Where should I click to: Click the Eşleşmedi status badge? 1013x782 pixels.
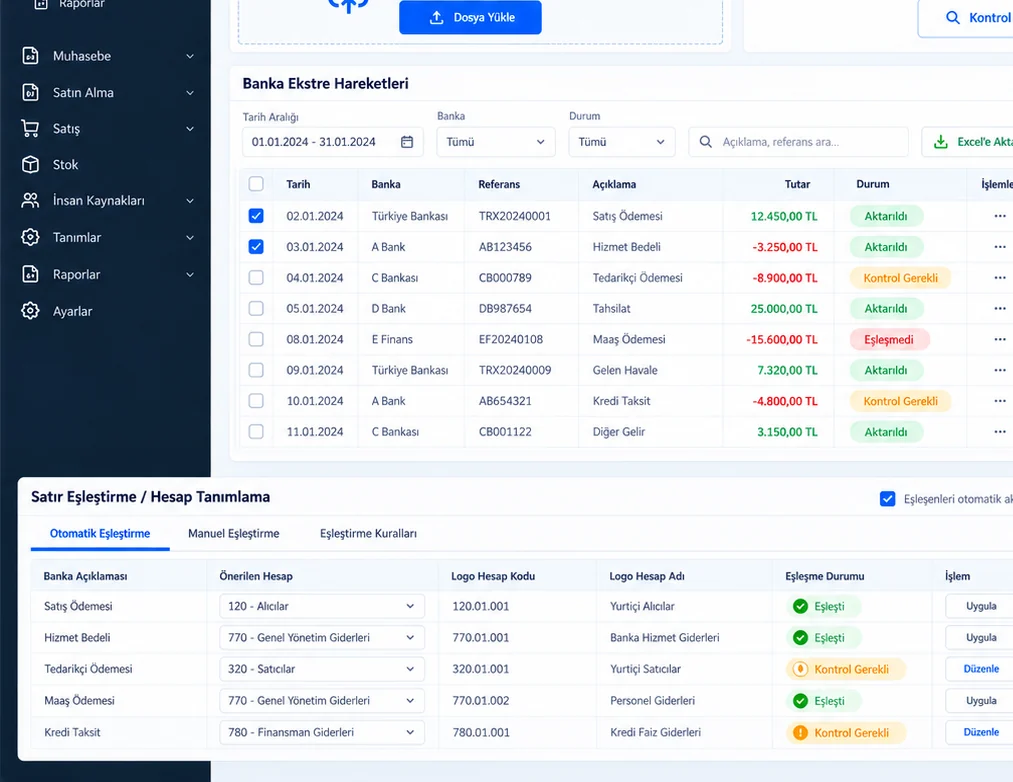point(889,339)
